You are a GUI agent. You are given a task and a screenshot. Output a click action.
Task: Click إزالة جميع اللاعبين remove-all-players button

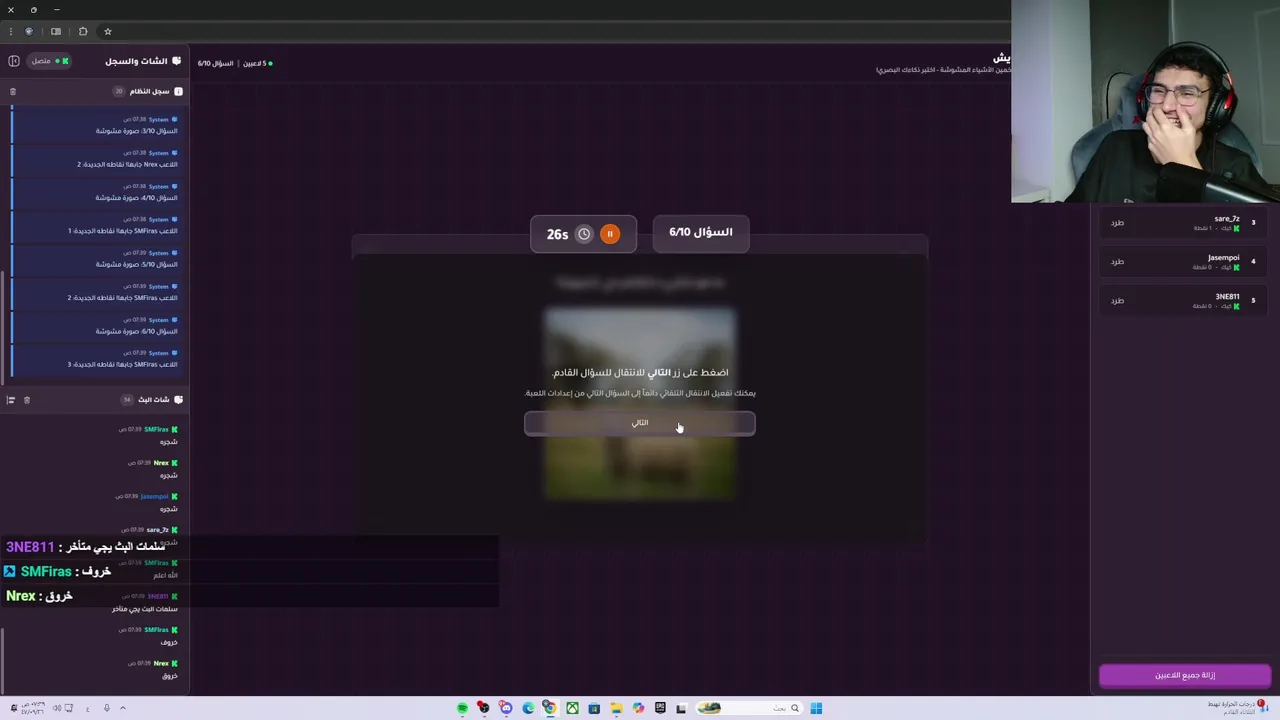click(x=1185, y=675)
